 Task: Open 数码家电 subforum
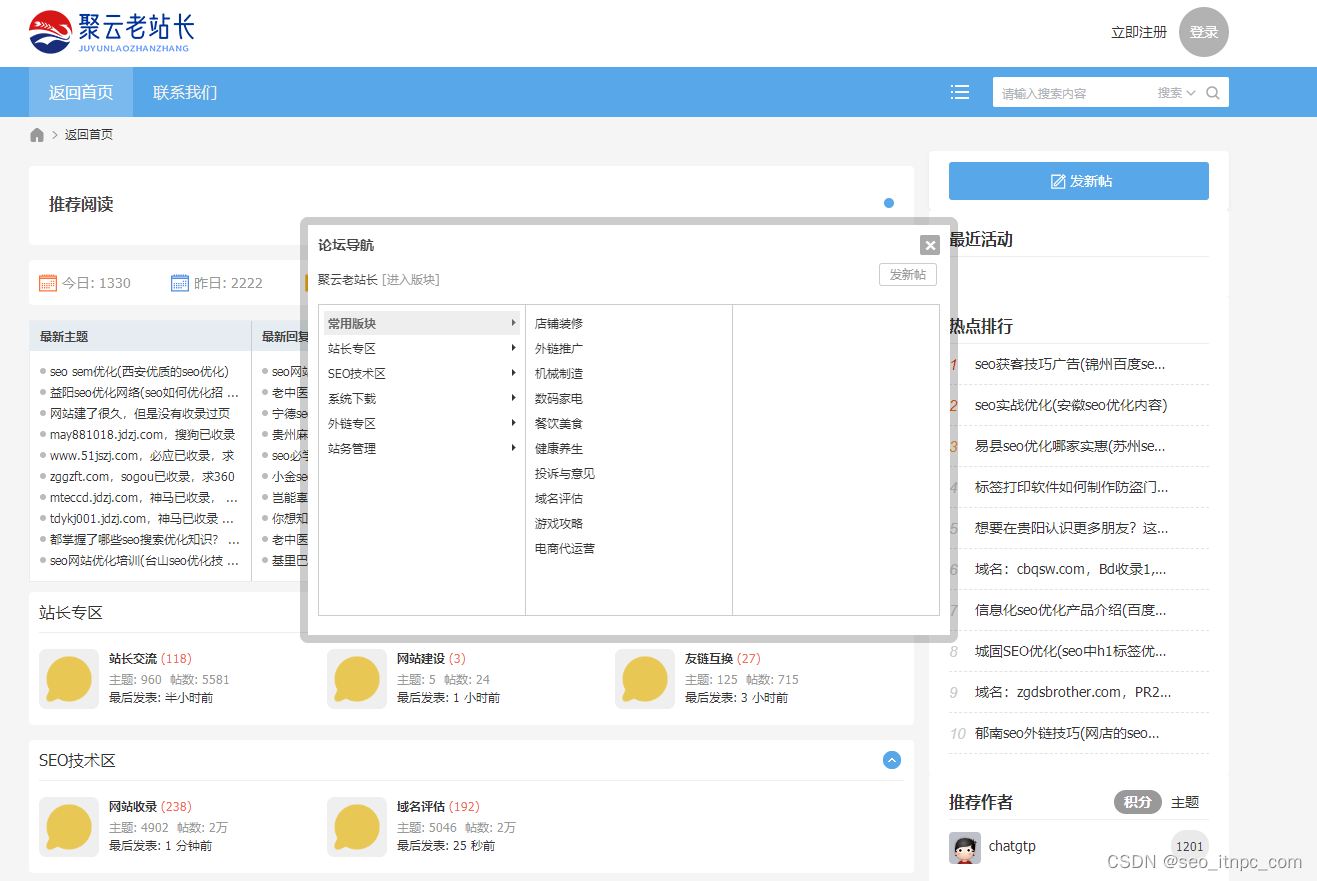coord(559,398)
